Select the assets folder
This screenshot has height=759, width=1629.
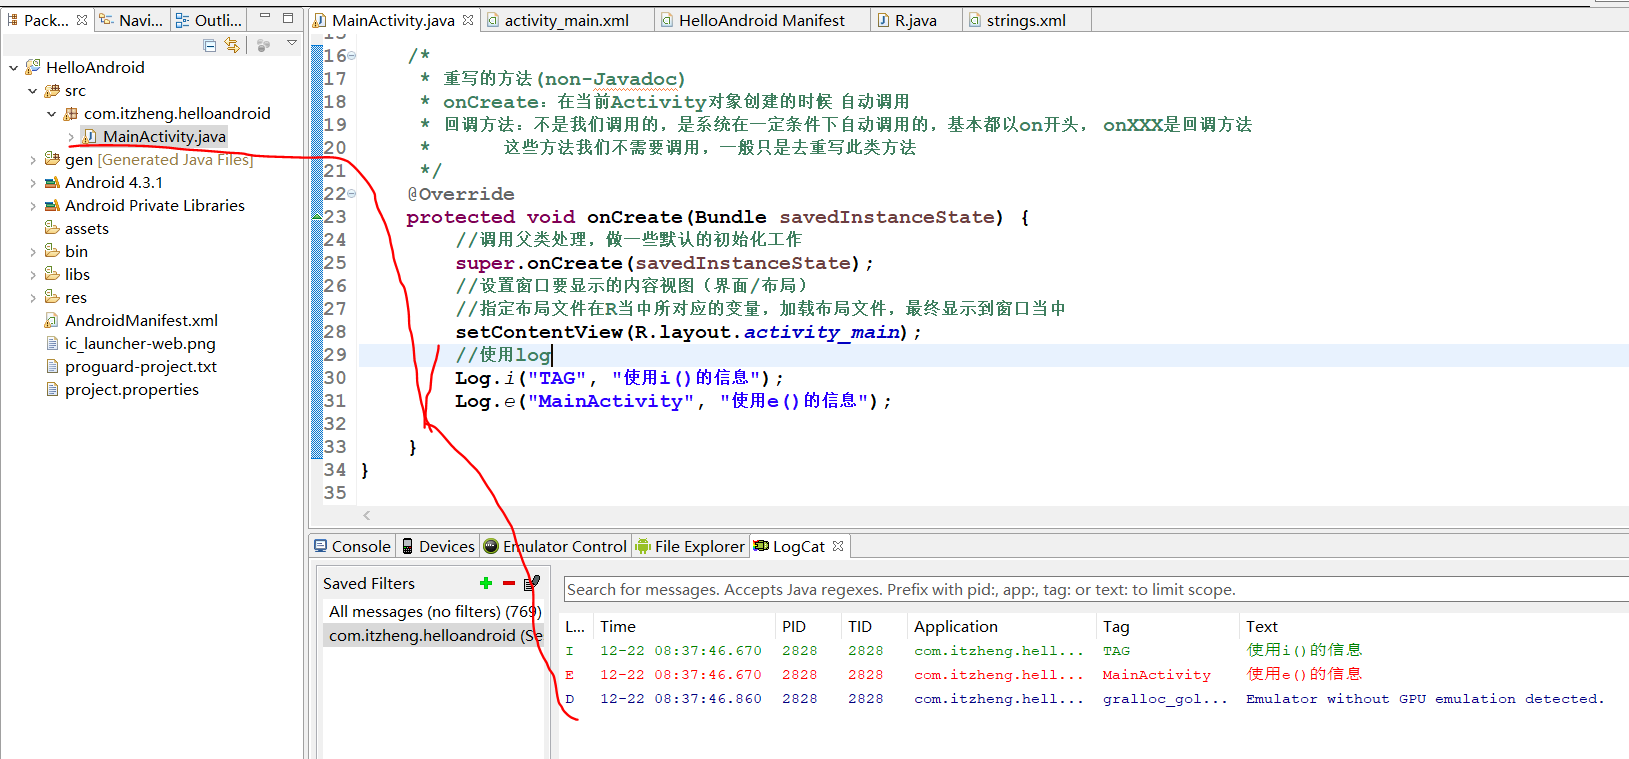[x=86, y=229]
